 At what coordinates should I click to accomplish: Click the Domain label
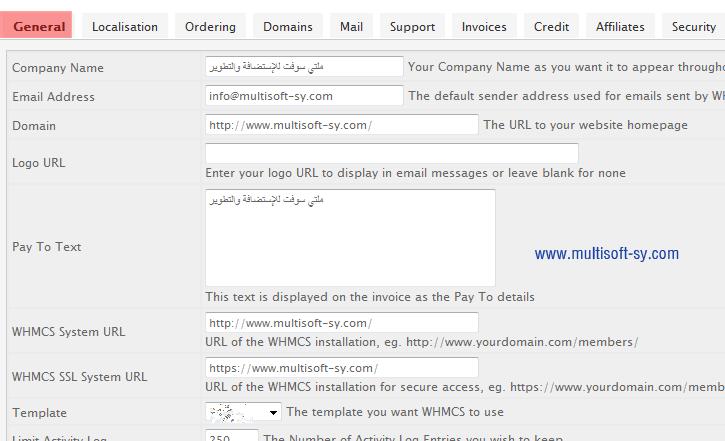pyautogui.click(x=34, y=126)
